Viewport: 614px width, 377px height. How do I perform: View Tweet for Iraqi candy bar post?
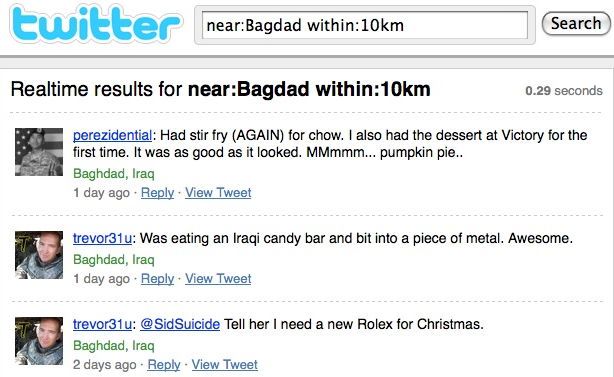coord(218,279)
